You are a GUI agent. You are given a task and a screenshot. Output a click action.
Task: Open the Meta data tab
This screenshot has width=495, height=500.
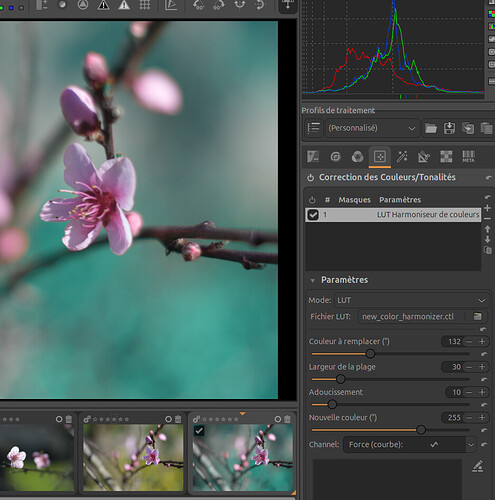(468, 156)
